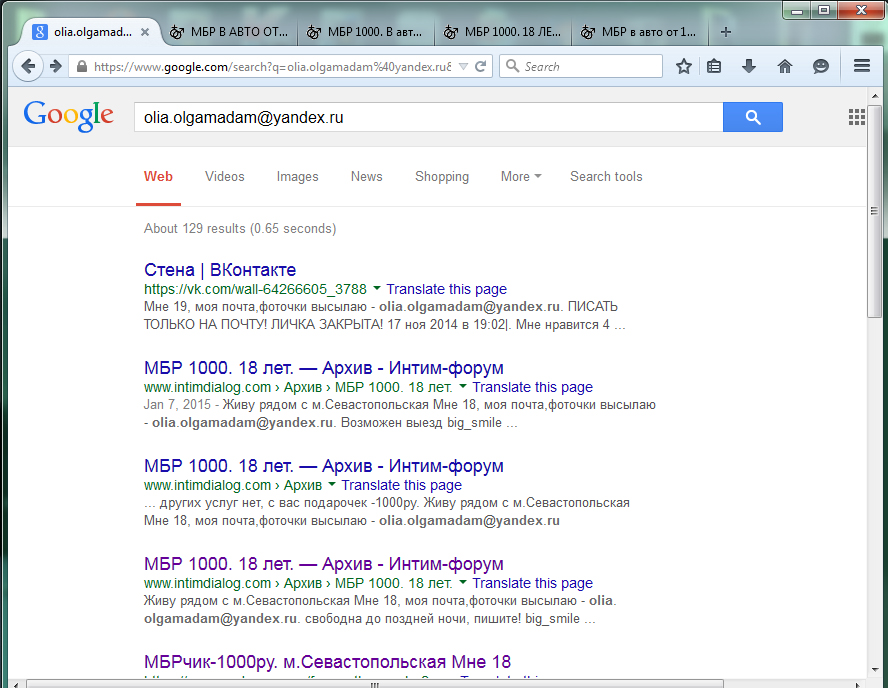Expand the URL arrow for the свободна до поздней ночи result
Image resolution: width=888 pixels, height=688 pixels.
[463, 583]
